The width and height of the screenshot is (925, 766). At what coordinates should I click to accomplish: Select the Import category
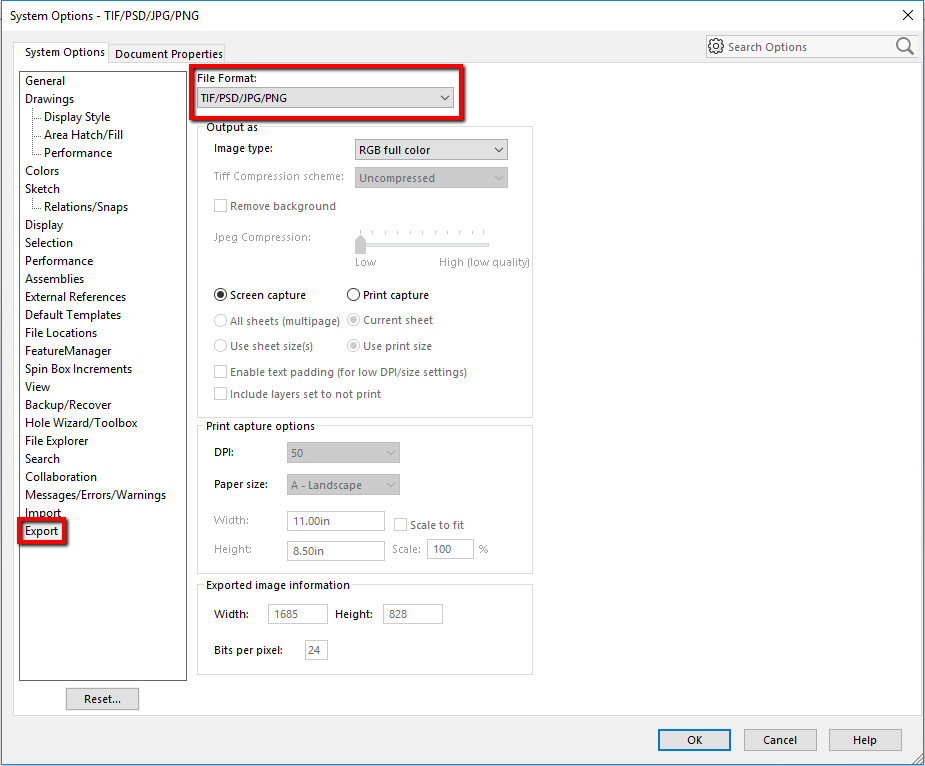[43, 513]
